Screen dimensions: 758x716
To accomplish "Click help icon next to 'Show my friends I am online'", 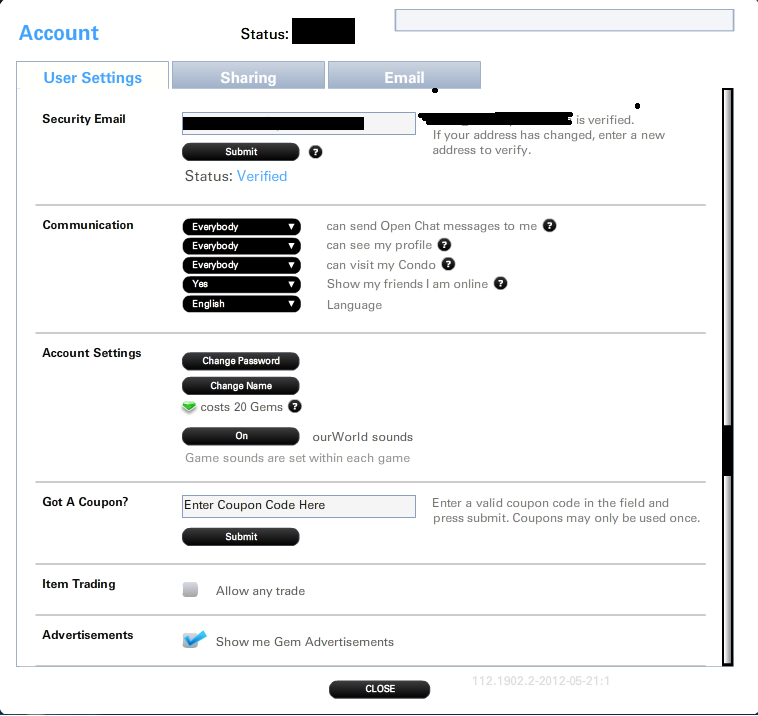I will (501, 284).
